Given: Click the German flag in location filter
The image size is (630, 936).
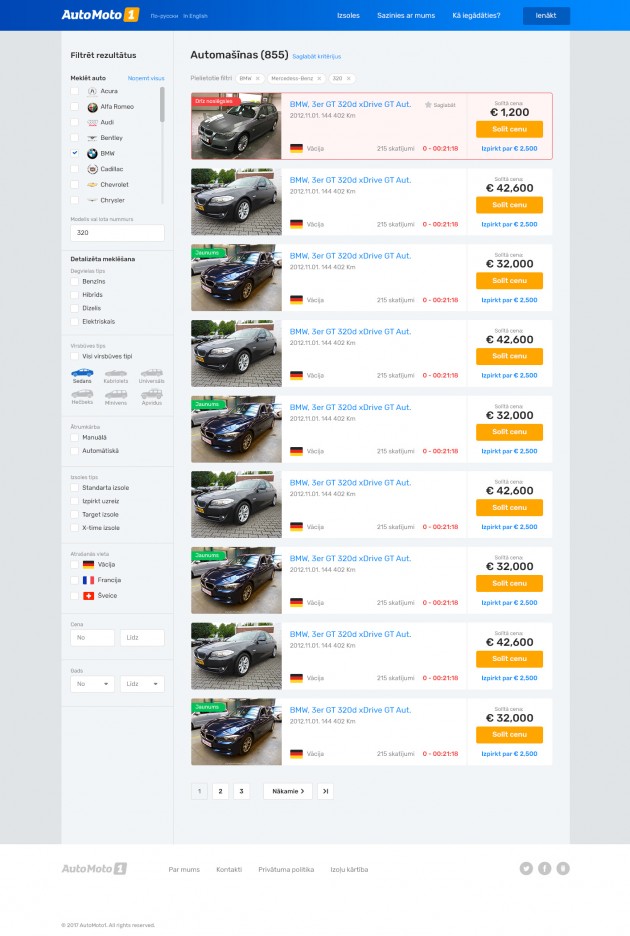Looking at the screenshot, I should tap(88, 564).
